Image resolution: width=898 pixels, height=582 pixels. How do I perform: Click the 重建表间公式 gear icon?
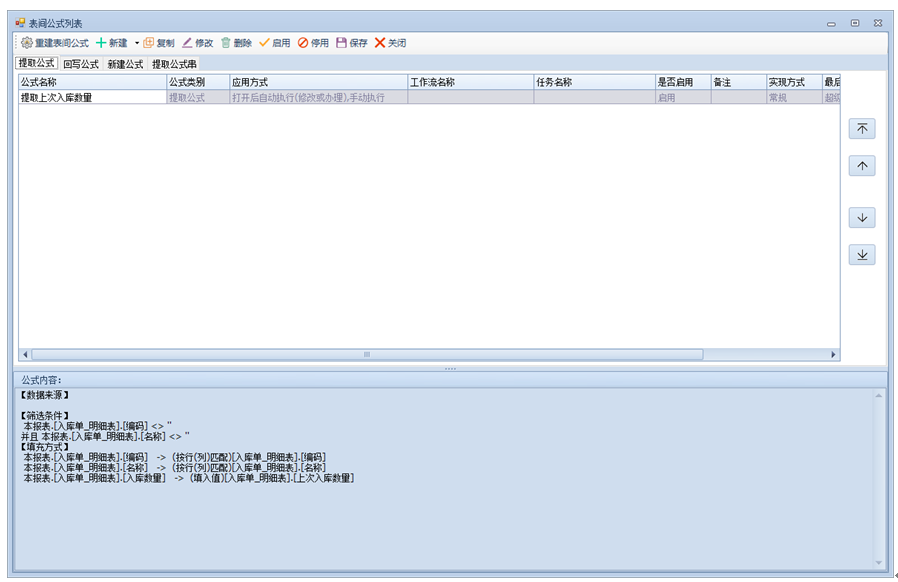[x=27, y=43]
